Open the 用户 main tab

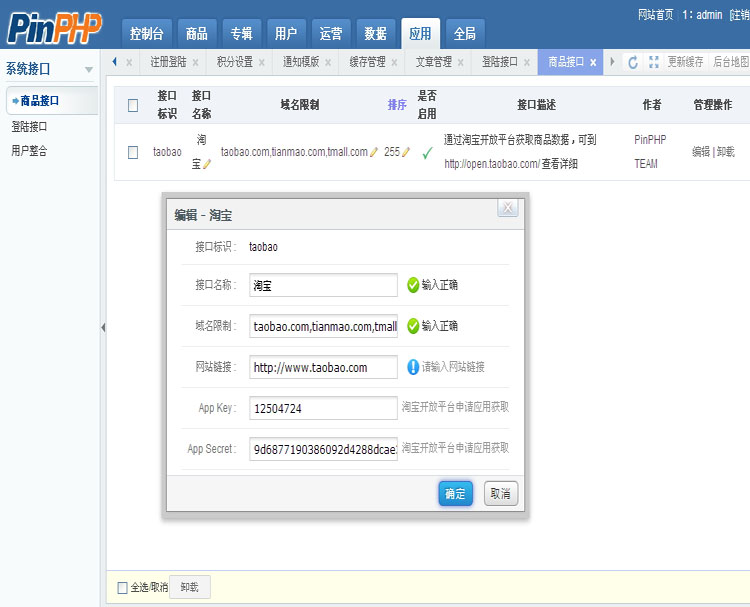[x=286, y=34]
